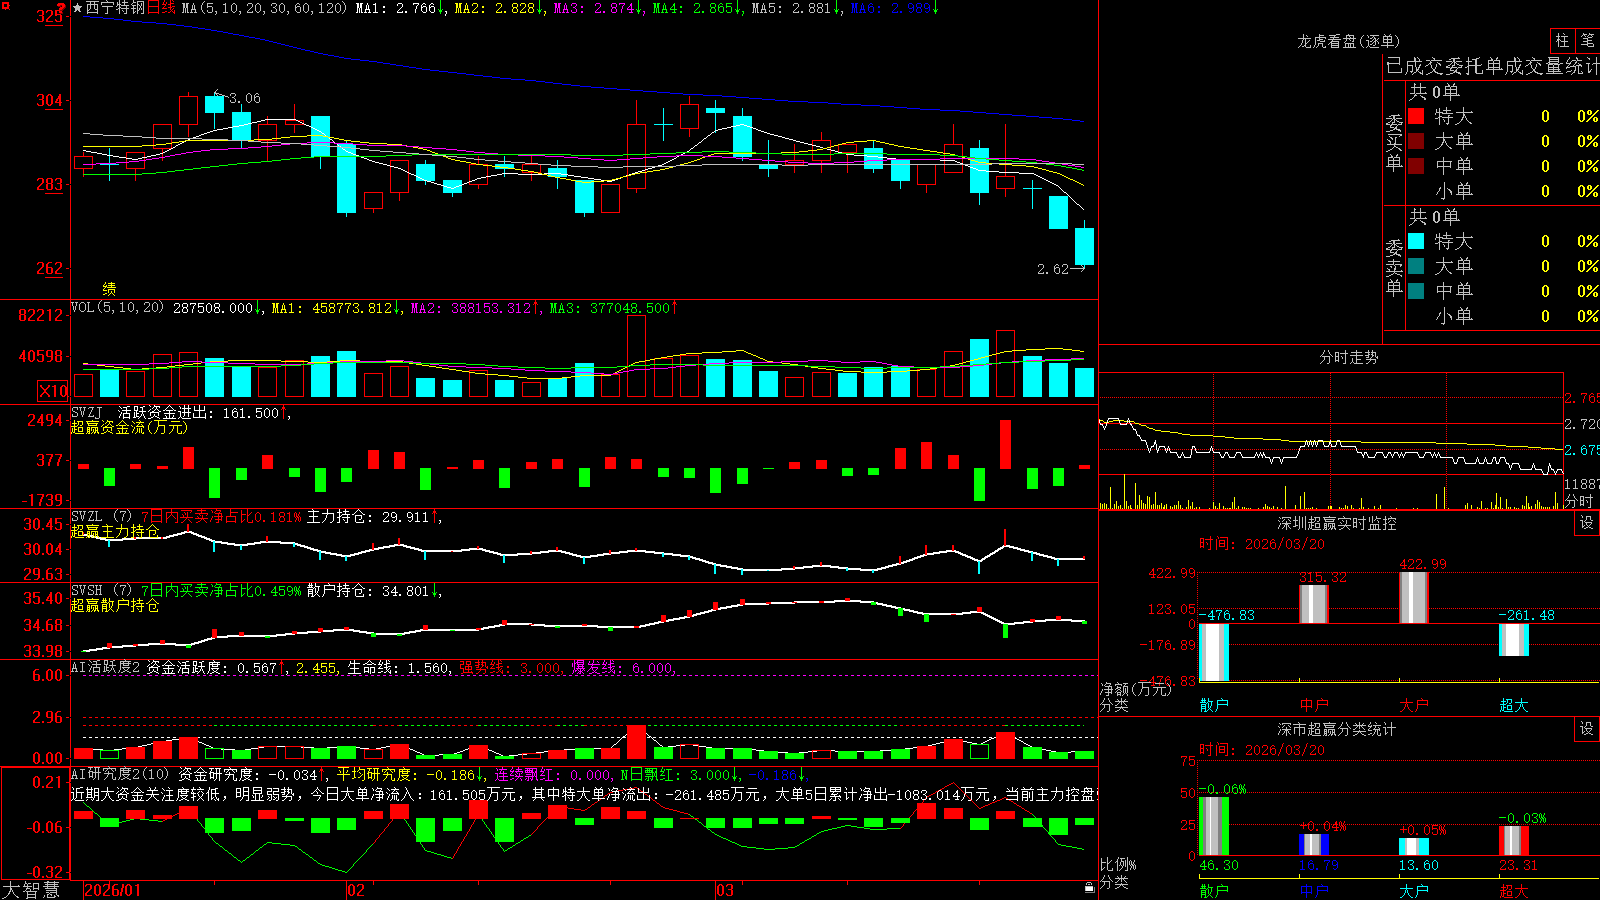Click the MA(5,10,20,30,60,120) indicator label
This screenshot has height=900, width=1600.
[264, 8]
